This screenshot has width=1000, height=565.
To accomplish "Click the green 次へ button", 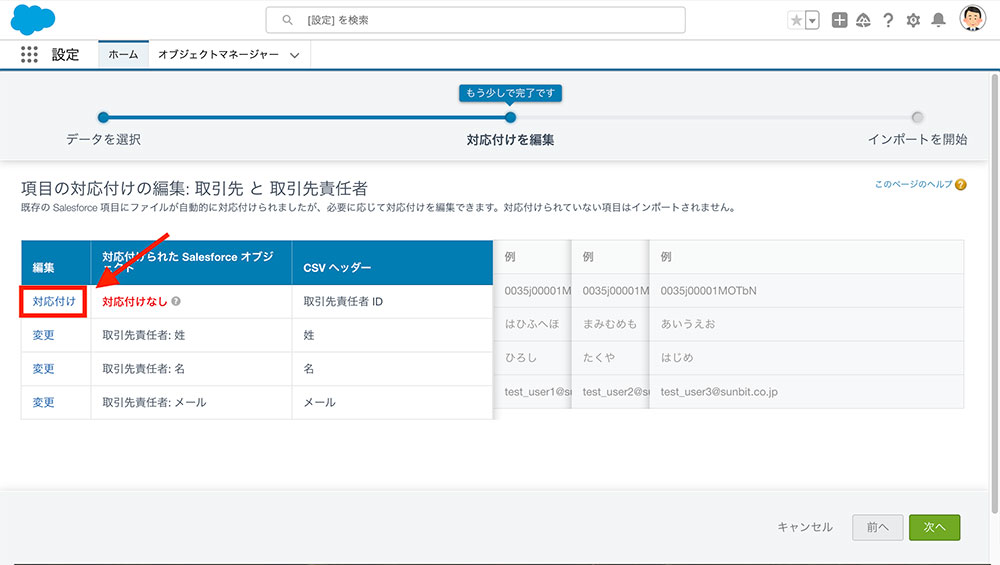I will point(934,527).
